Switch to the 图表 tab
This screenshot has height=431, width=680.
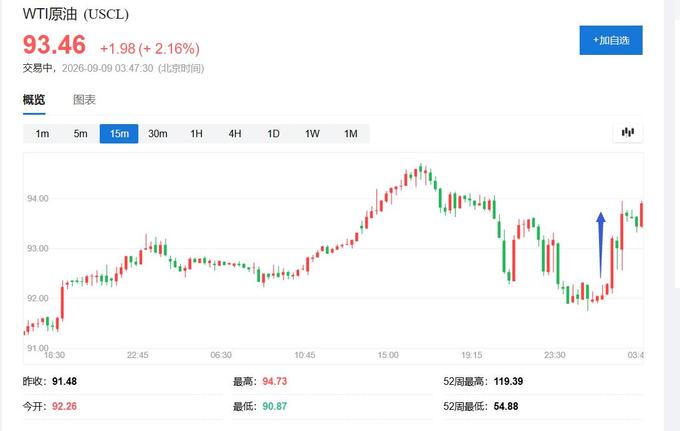click(x=84, y=100)
